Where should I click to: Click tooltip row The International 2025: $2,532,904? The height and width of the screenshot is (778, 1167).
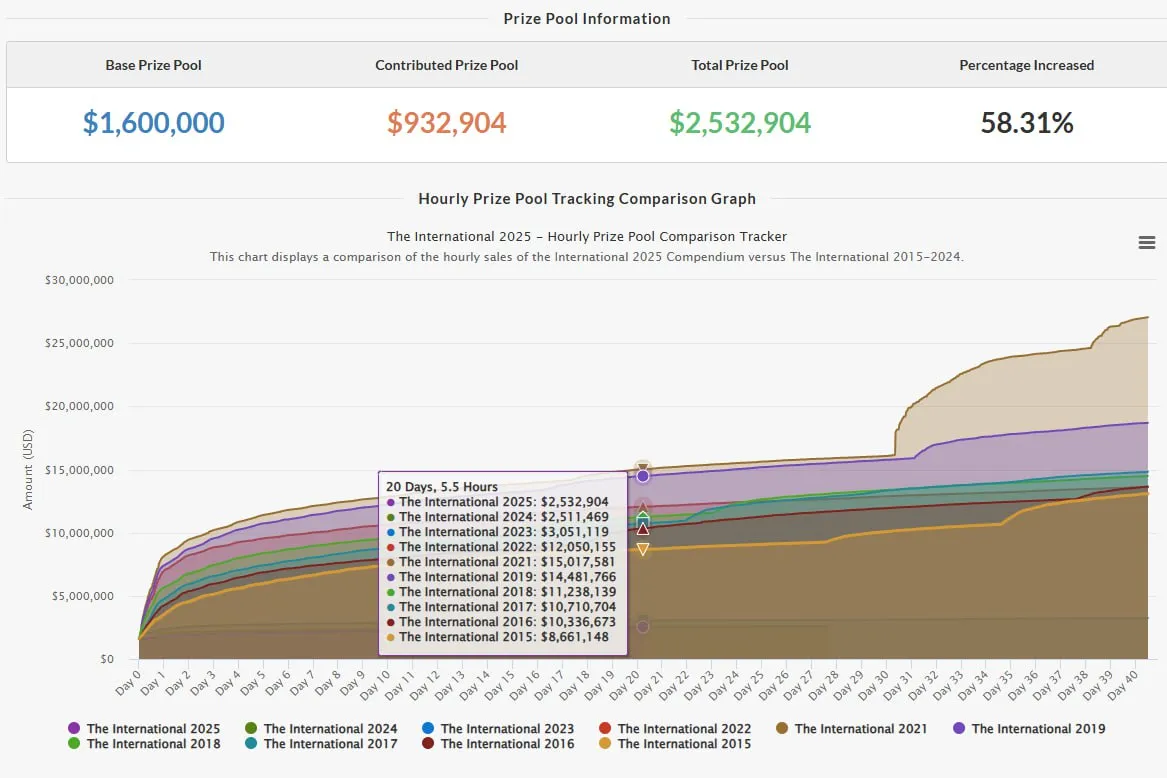point(497,502)
